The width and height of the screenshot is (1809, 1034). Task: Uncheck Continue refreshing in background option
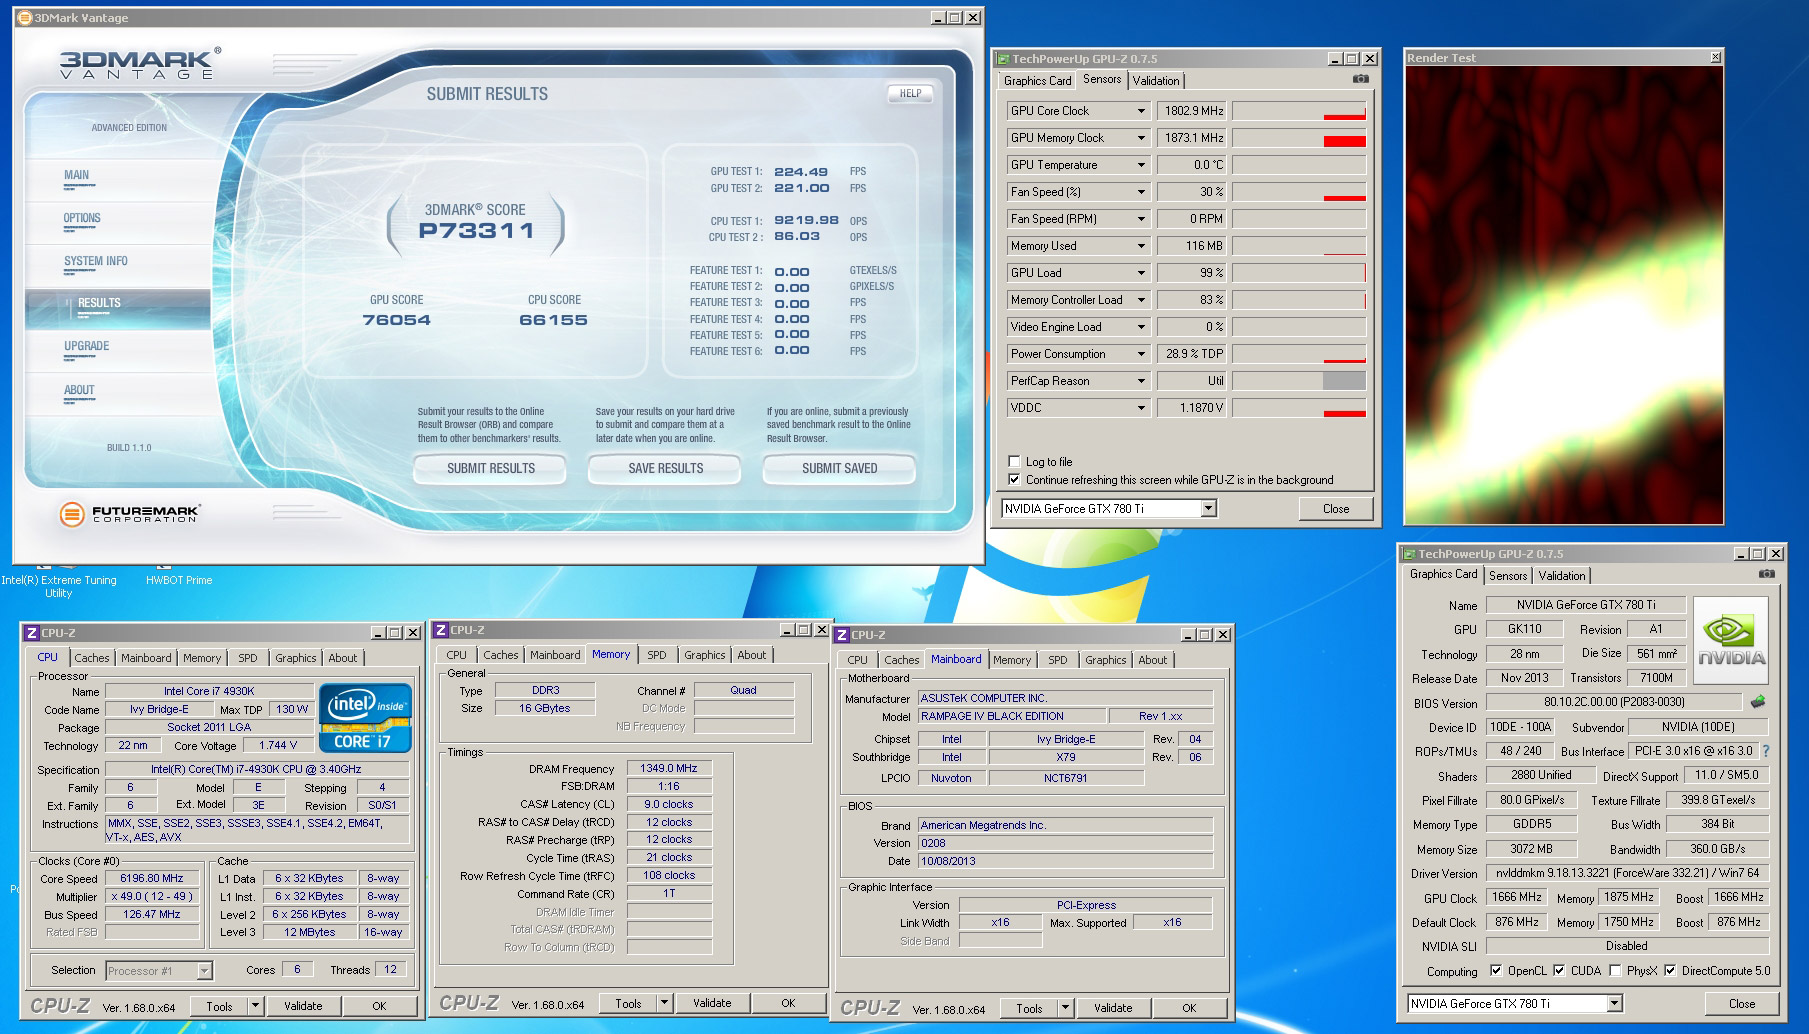click(1015, 480)
